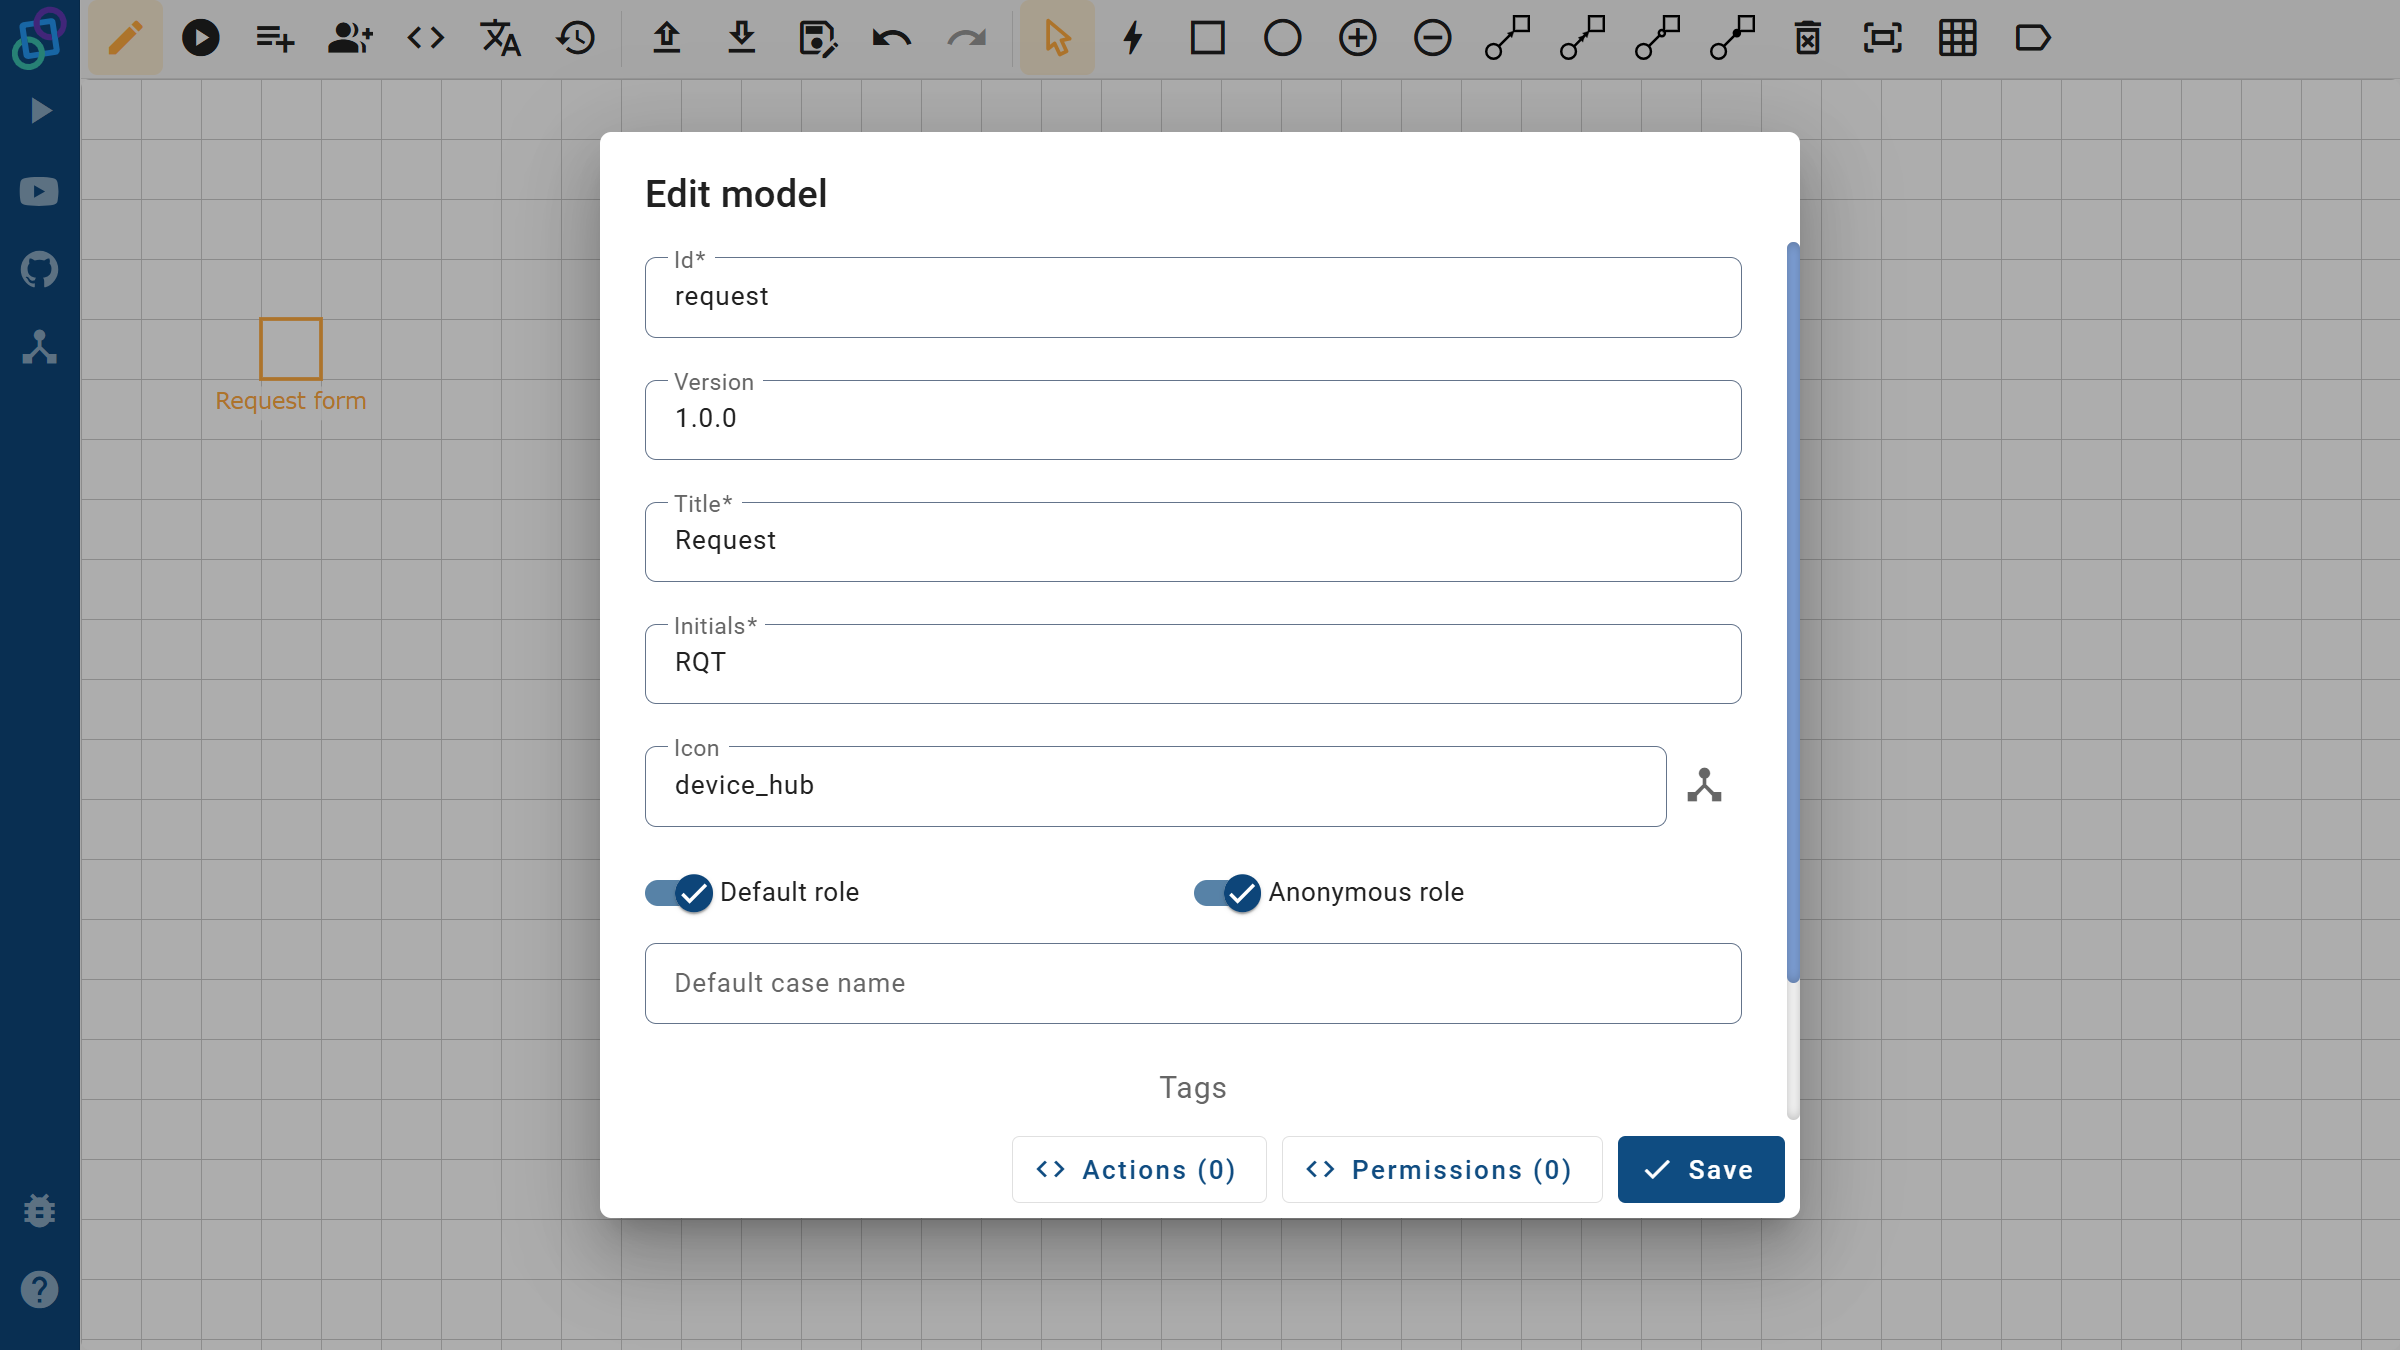The width and height of the screenshot is (2400, 1350).
Task: Open the icon picker beside the Icon field
Action: [1704, 785]
